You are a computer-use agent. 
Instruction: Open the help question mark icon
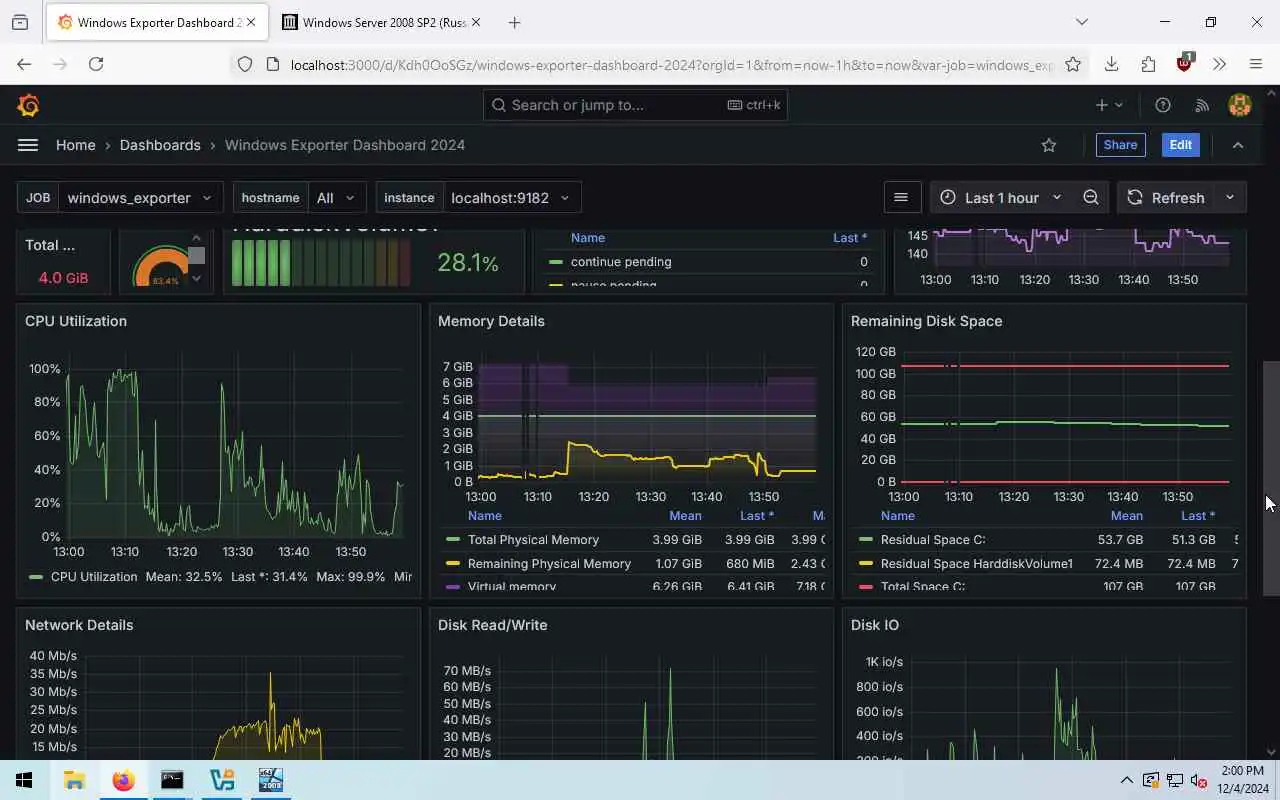click(x=1163, y=105)
